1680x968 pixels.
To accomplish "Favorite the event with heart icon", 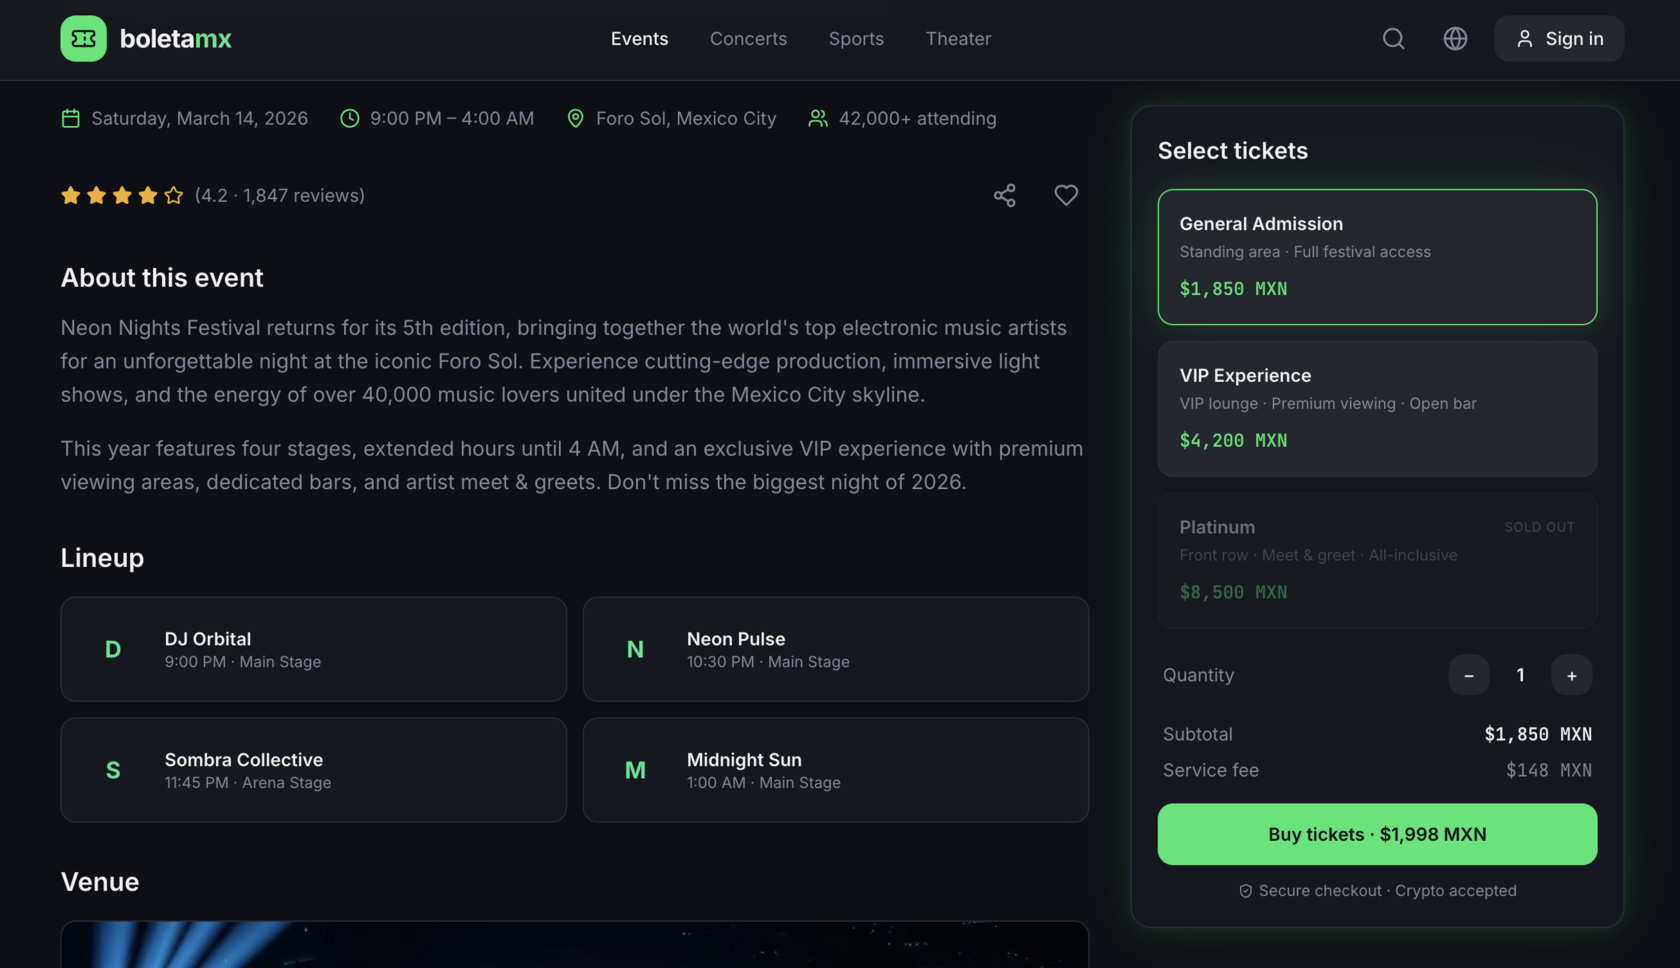I will click(1066, 195).
